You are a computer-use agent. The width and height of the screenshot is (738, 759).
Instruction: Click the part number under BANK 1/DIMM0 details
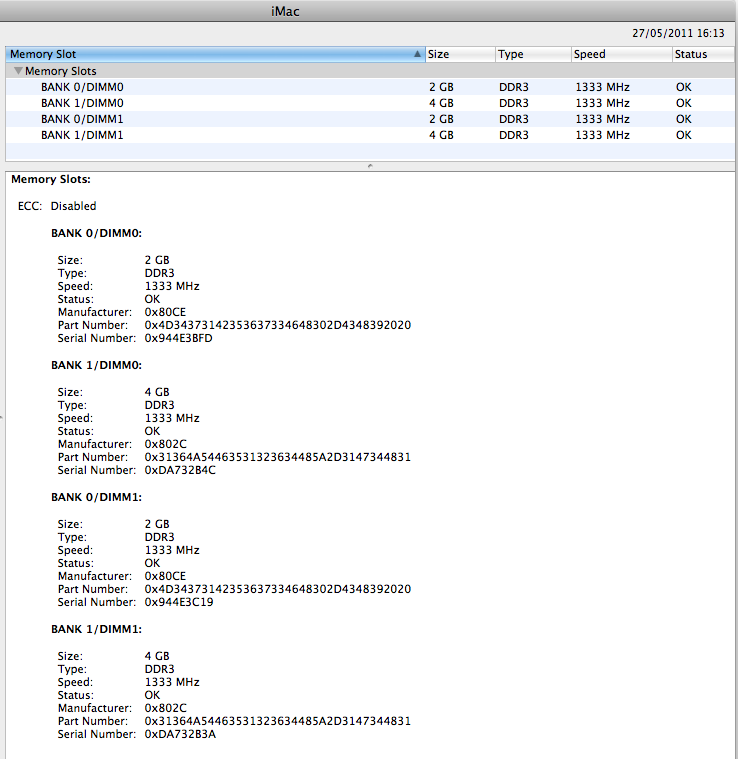point(278,457)
